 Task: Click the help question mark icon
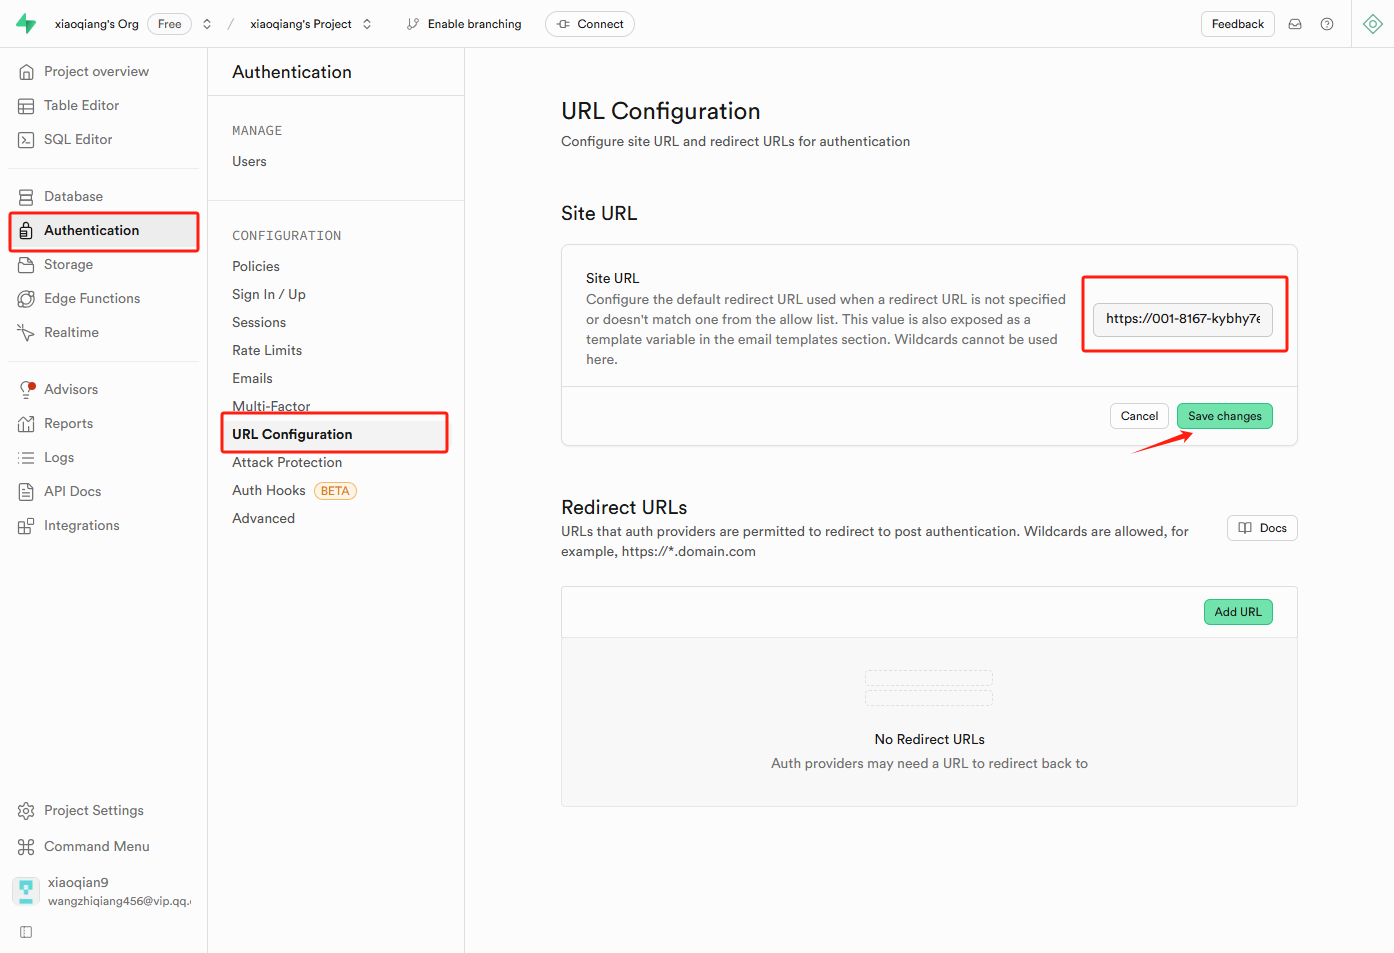click(x=1327, y=24)
